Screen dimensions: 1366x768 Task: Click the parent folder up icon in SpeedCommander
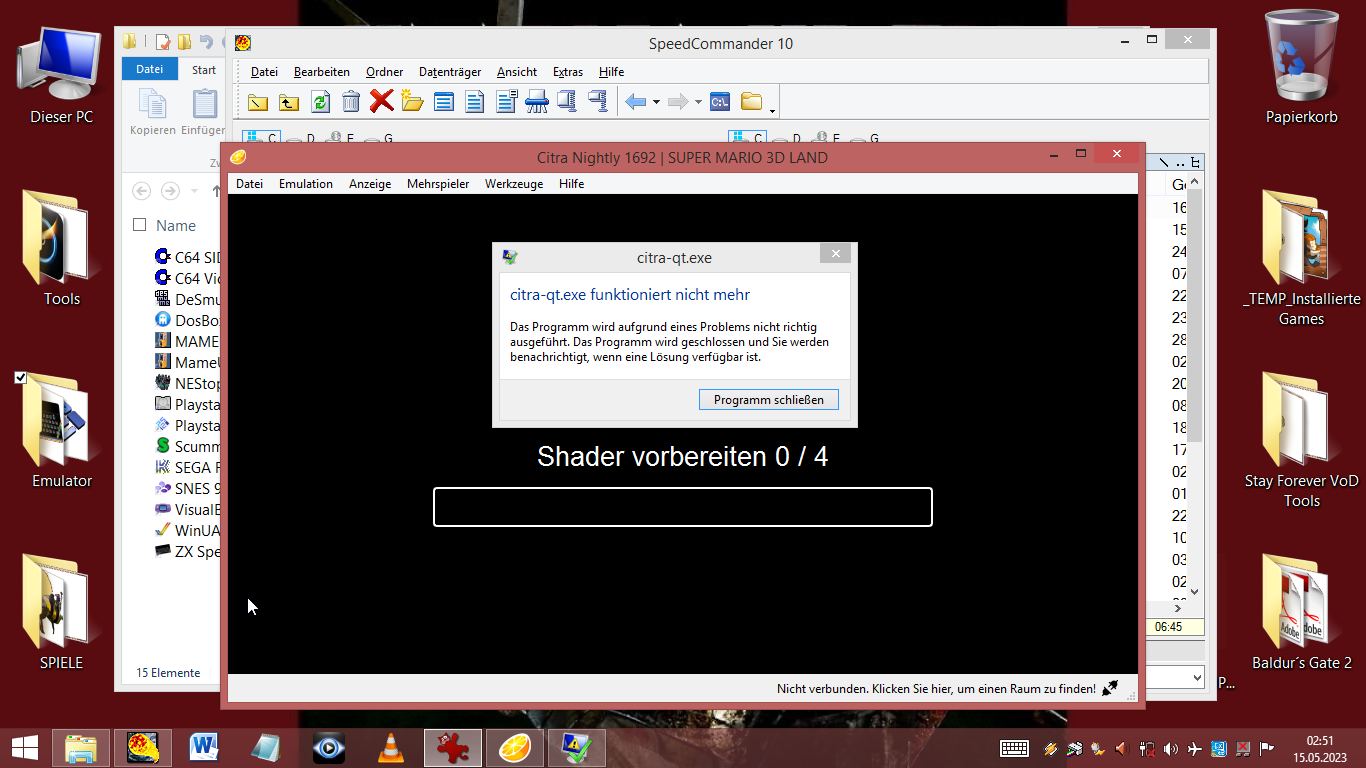pos(288,101)
